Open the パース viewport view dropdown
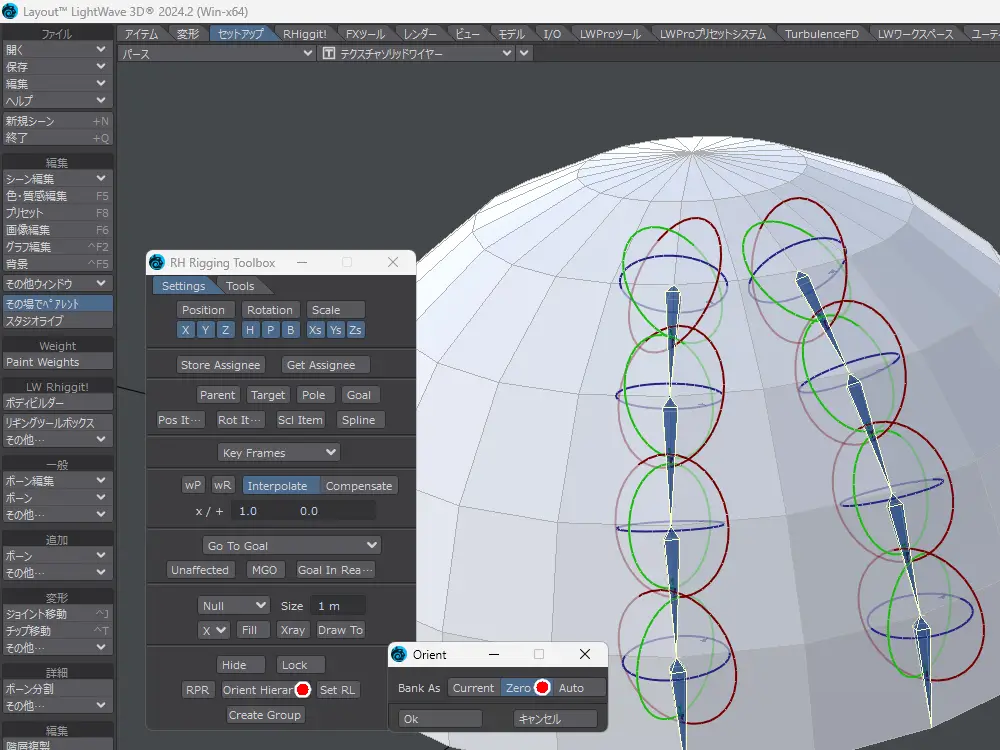The height and width of the screenshot is (750, 1000). pyautogui.click(x=216, y=54)
